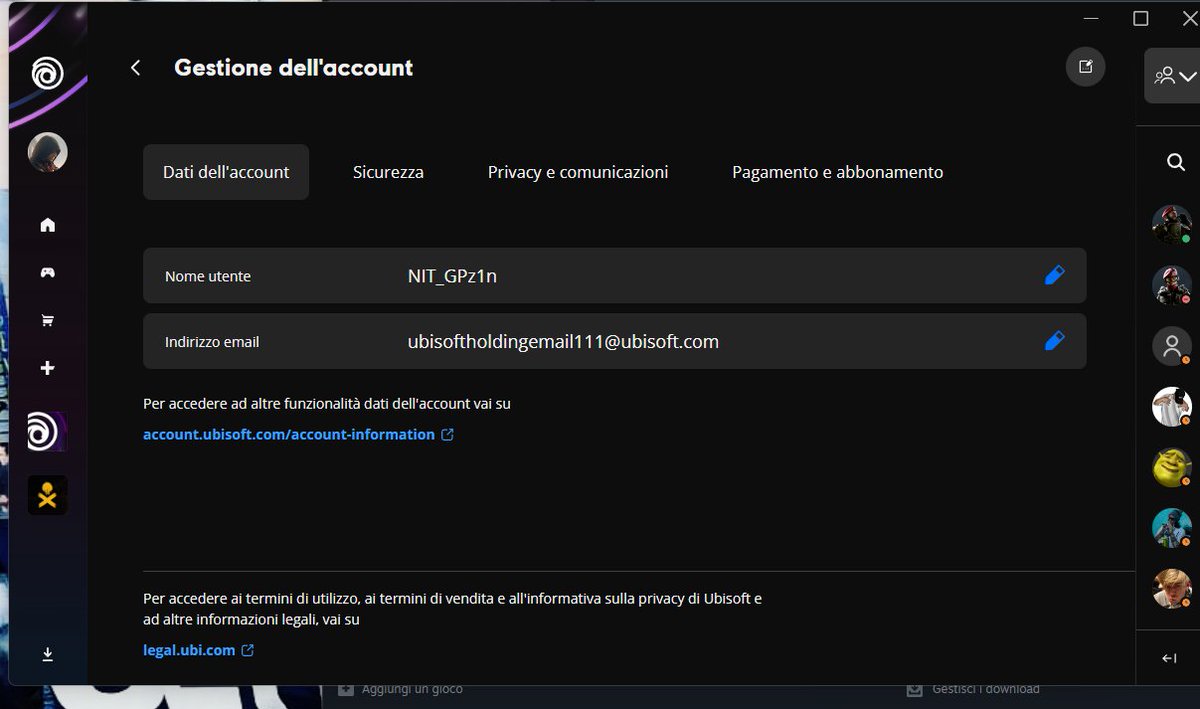Click the username text NIT_GPz1n
Screen dimensions: 1200x709
pyautogui.click(x=452, y=276)
